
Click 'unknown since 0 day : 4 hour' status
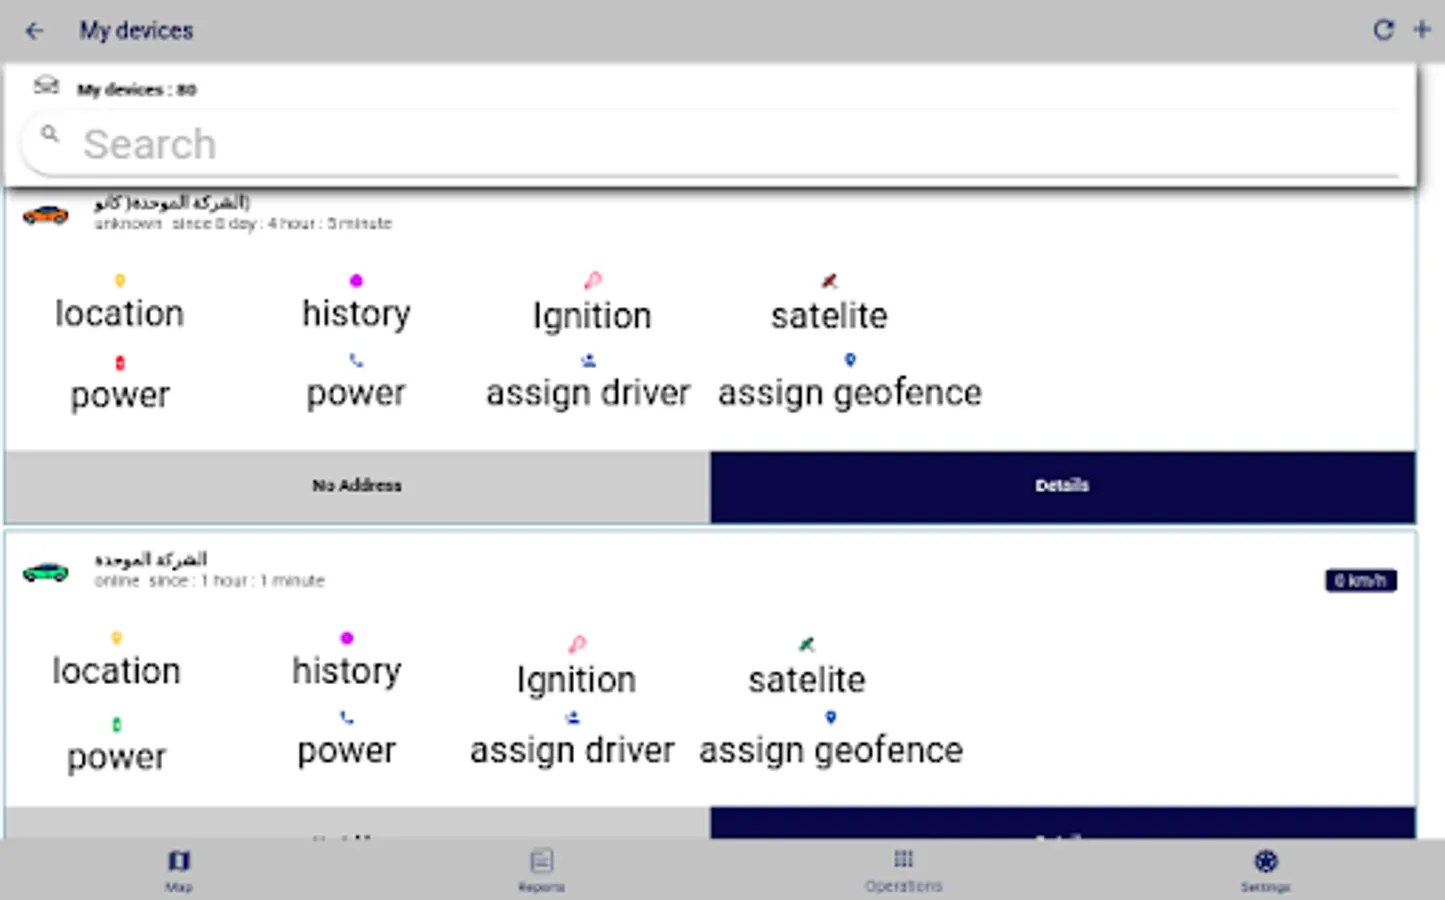tap(243, 224)
